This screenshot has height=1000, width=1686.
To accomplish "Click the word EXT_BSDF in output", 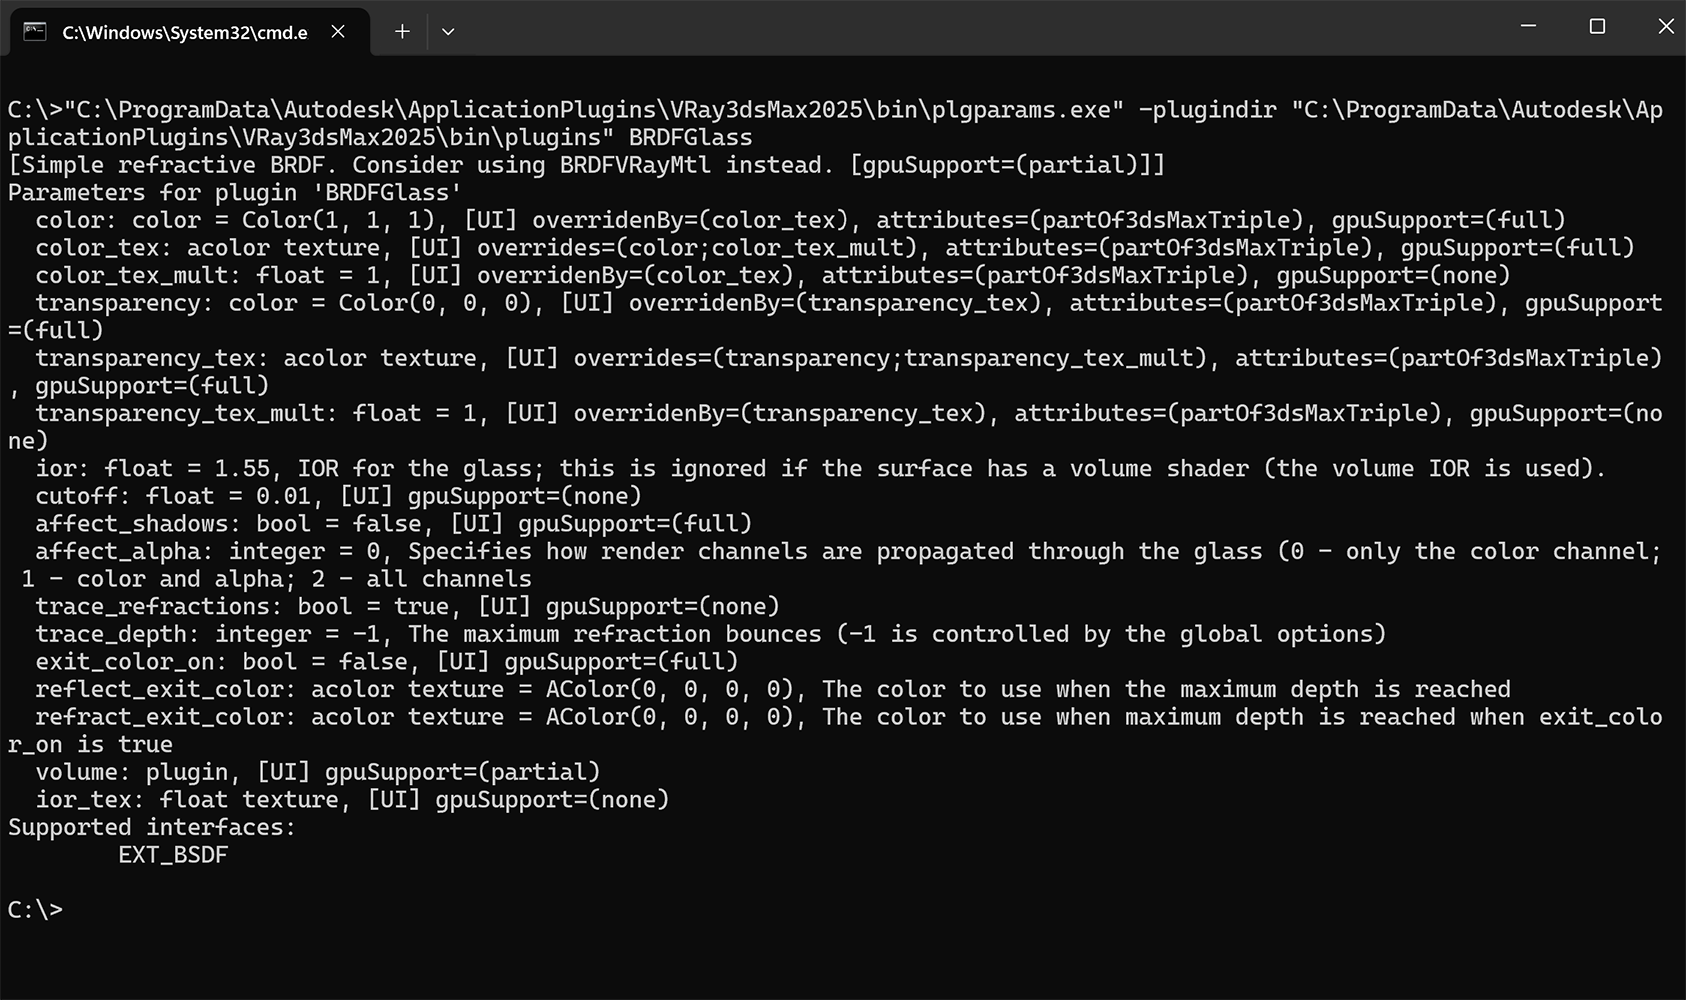I will click(173, 855).
